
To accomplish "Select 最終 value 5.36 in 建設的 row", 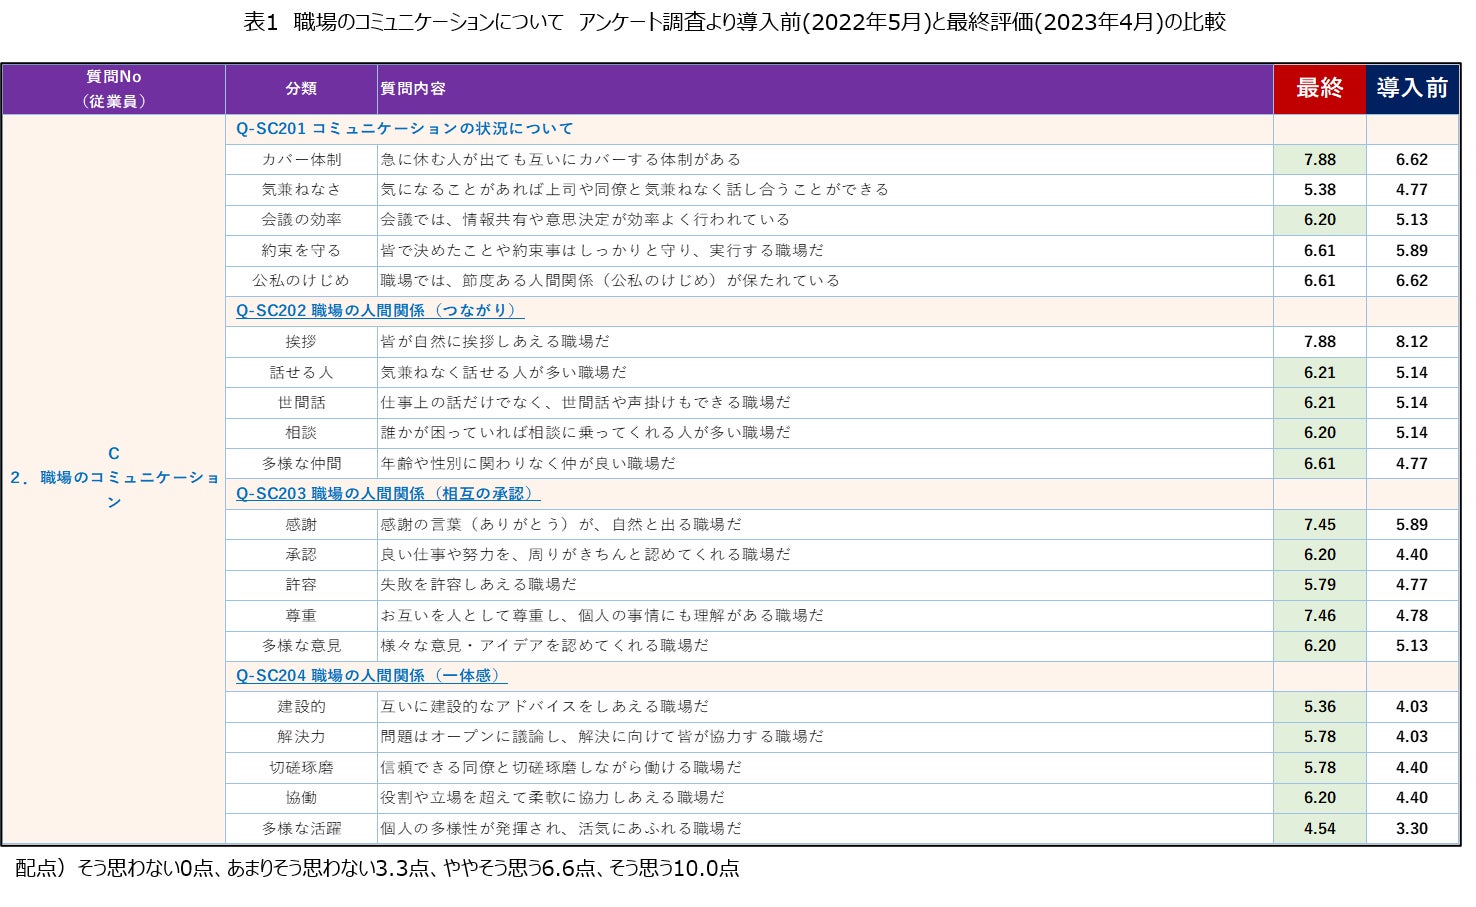I will click(x=1319, y=707).
